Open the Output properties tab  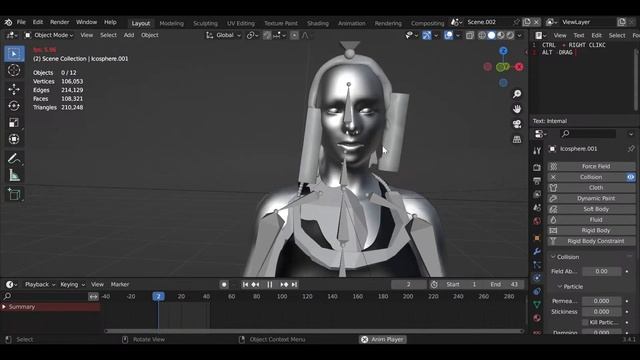(537, 181)
